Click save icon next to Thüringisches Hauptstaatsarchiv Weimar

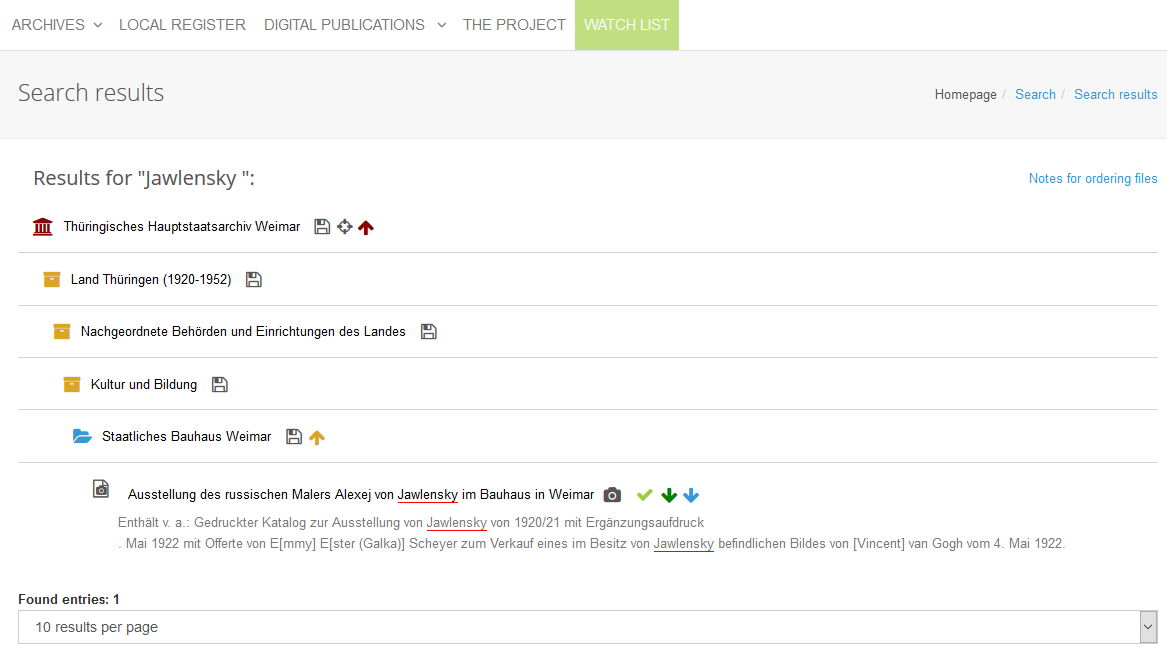322,227
